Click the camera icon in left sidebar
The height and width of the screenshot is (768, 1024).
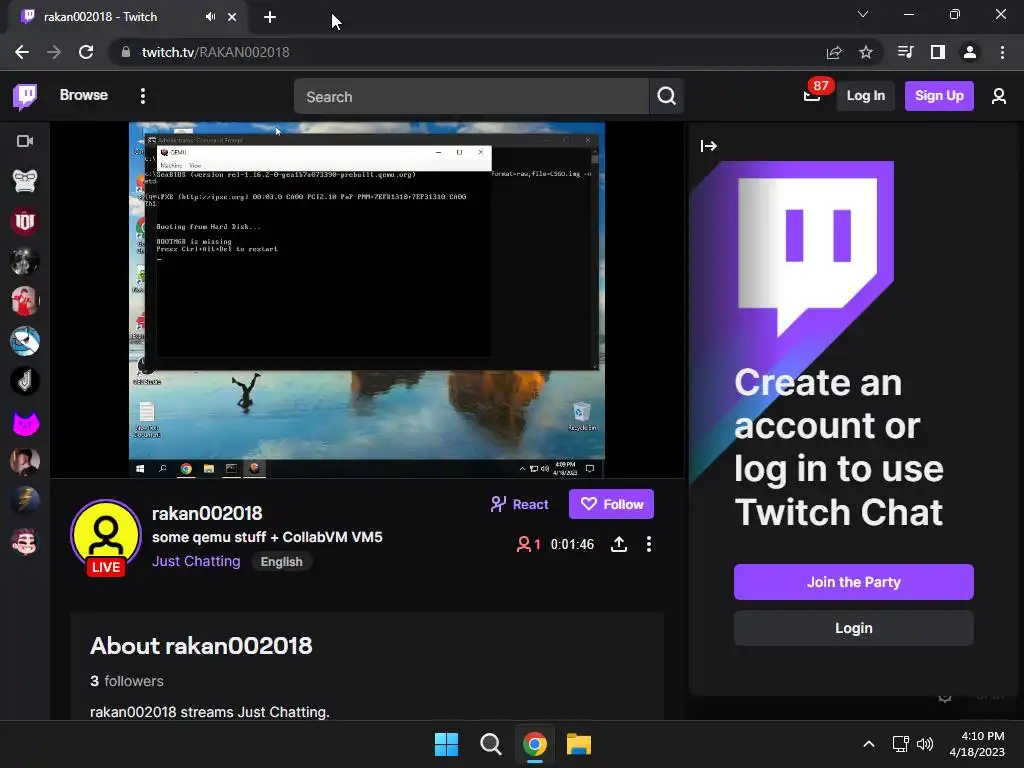[25, 141]
